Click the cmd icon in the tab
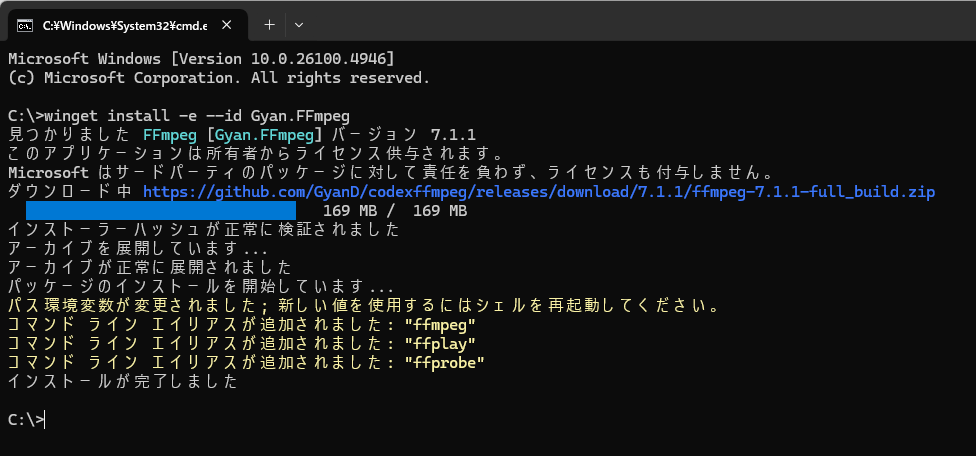This screenshot has width=976, height=456. click(x=24, y=26)
